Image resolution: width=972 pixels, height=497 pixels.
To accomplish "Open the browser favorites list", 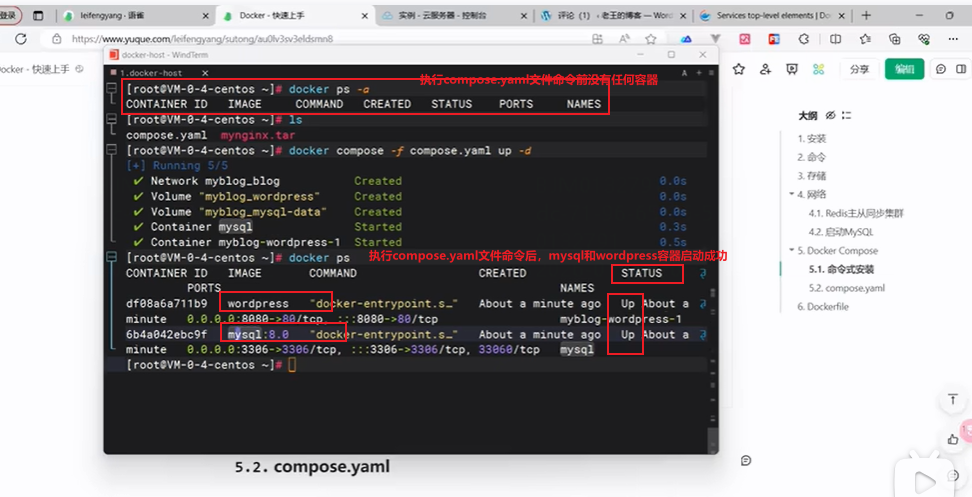I will coord(865,39).
